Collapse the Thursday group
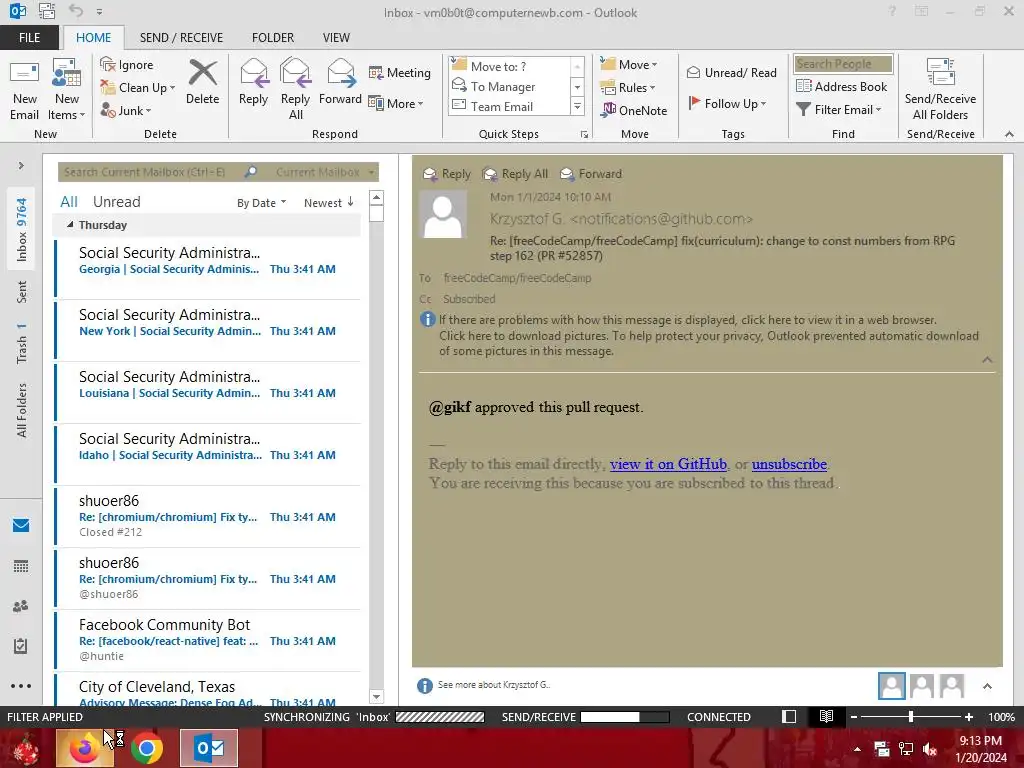The height and width of the screenshot is (768, 1024). [x=70, y=225]
